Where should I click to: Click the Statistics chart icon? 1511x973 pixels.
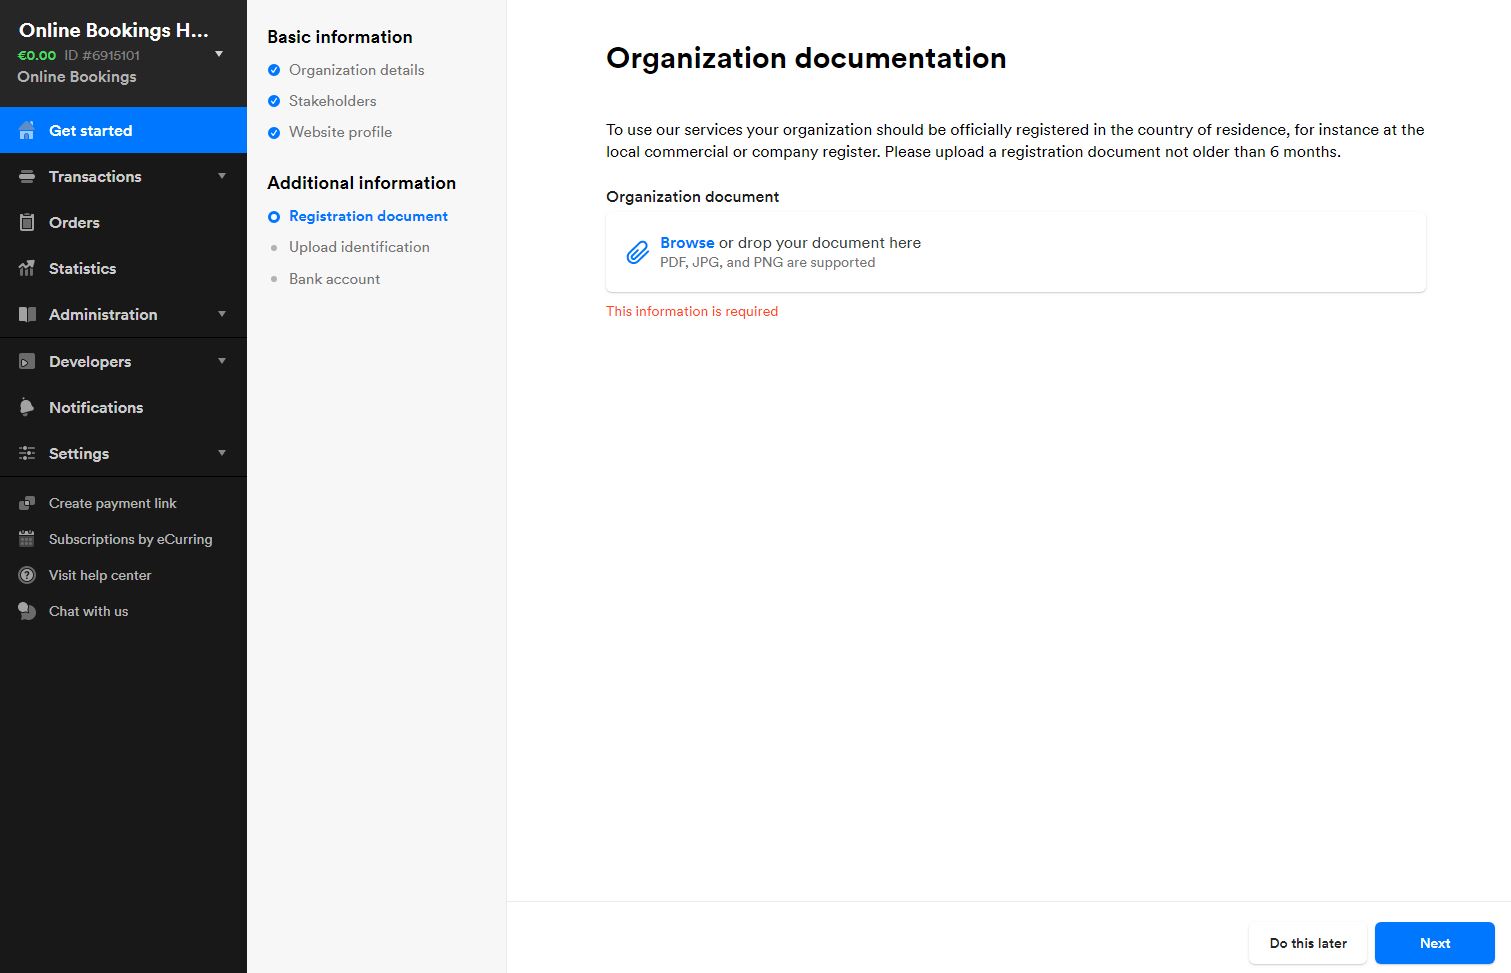(27, 268)
